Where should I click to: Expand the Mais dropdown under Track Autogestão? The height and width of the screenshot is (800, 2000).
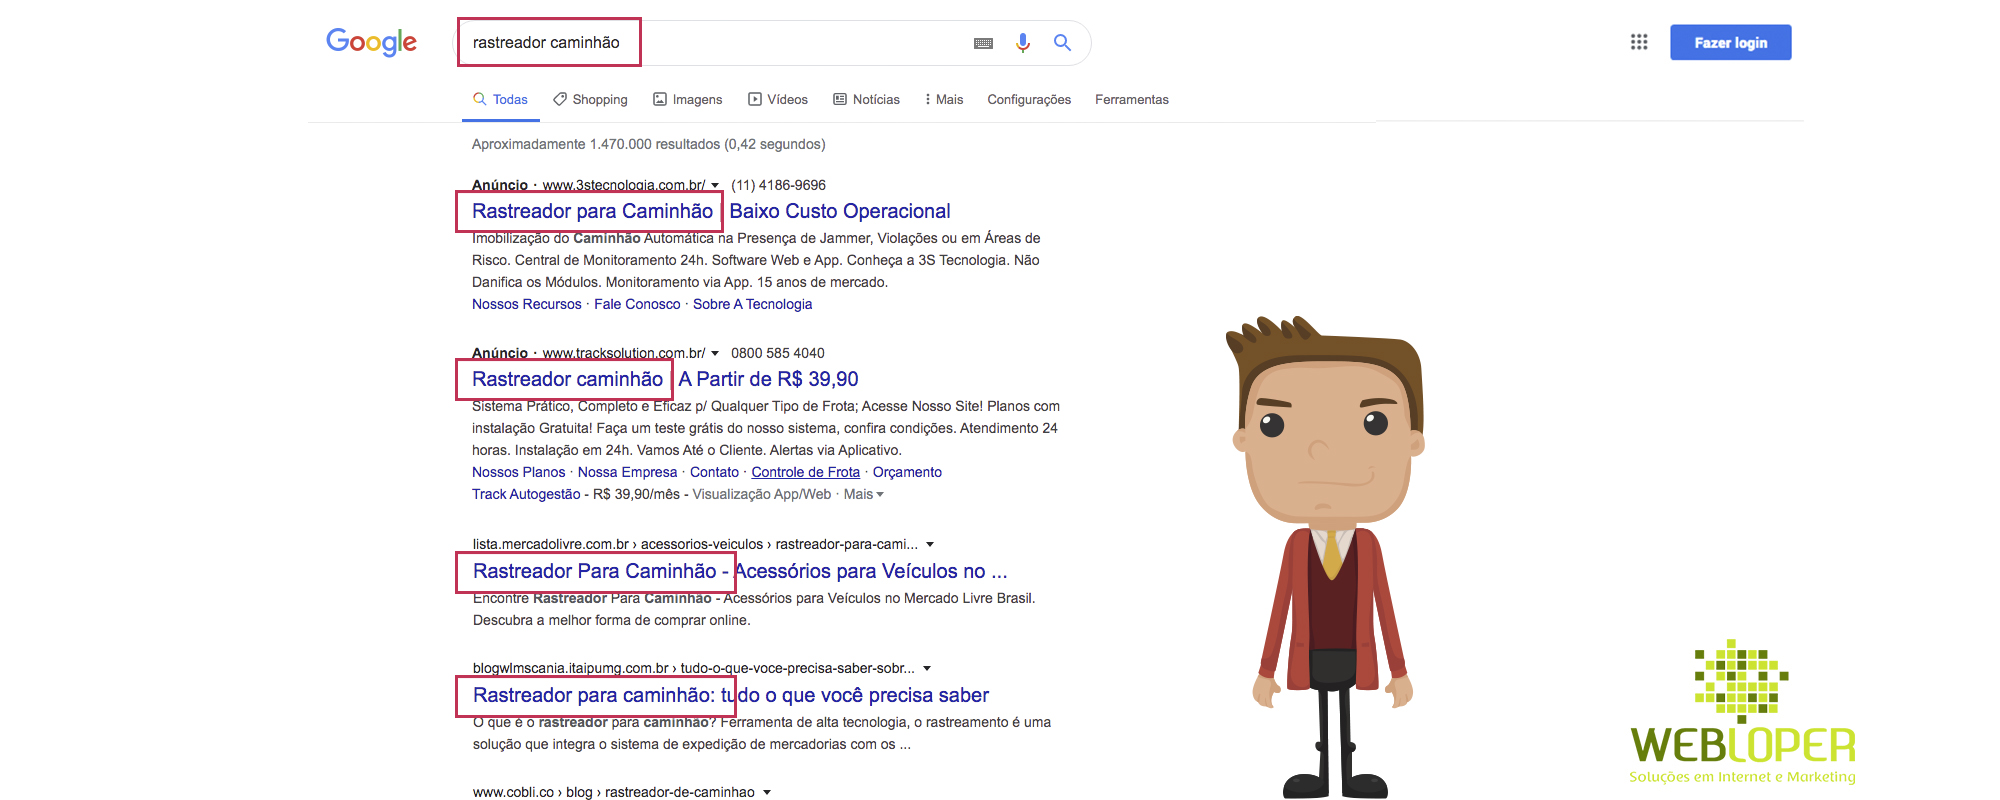coord(863,494)
